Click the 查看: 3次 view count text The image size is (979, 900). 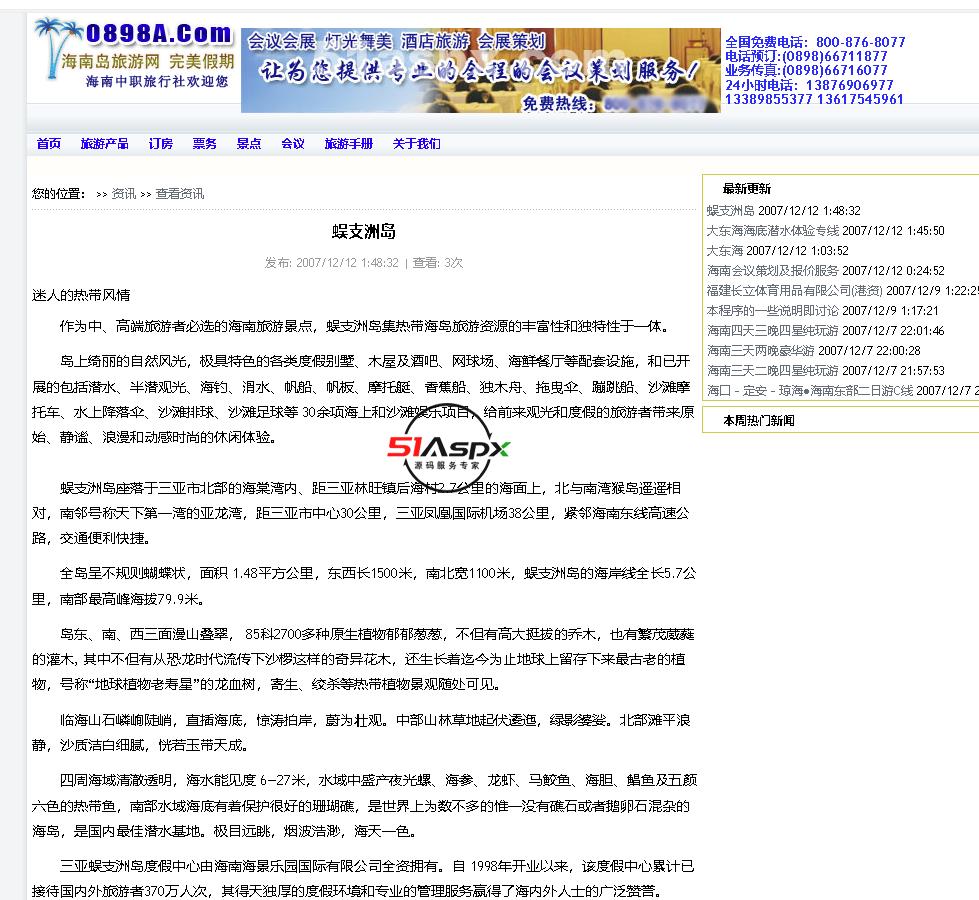438,263
